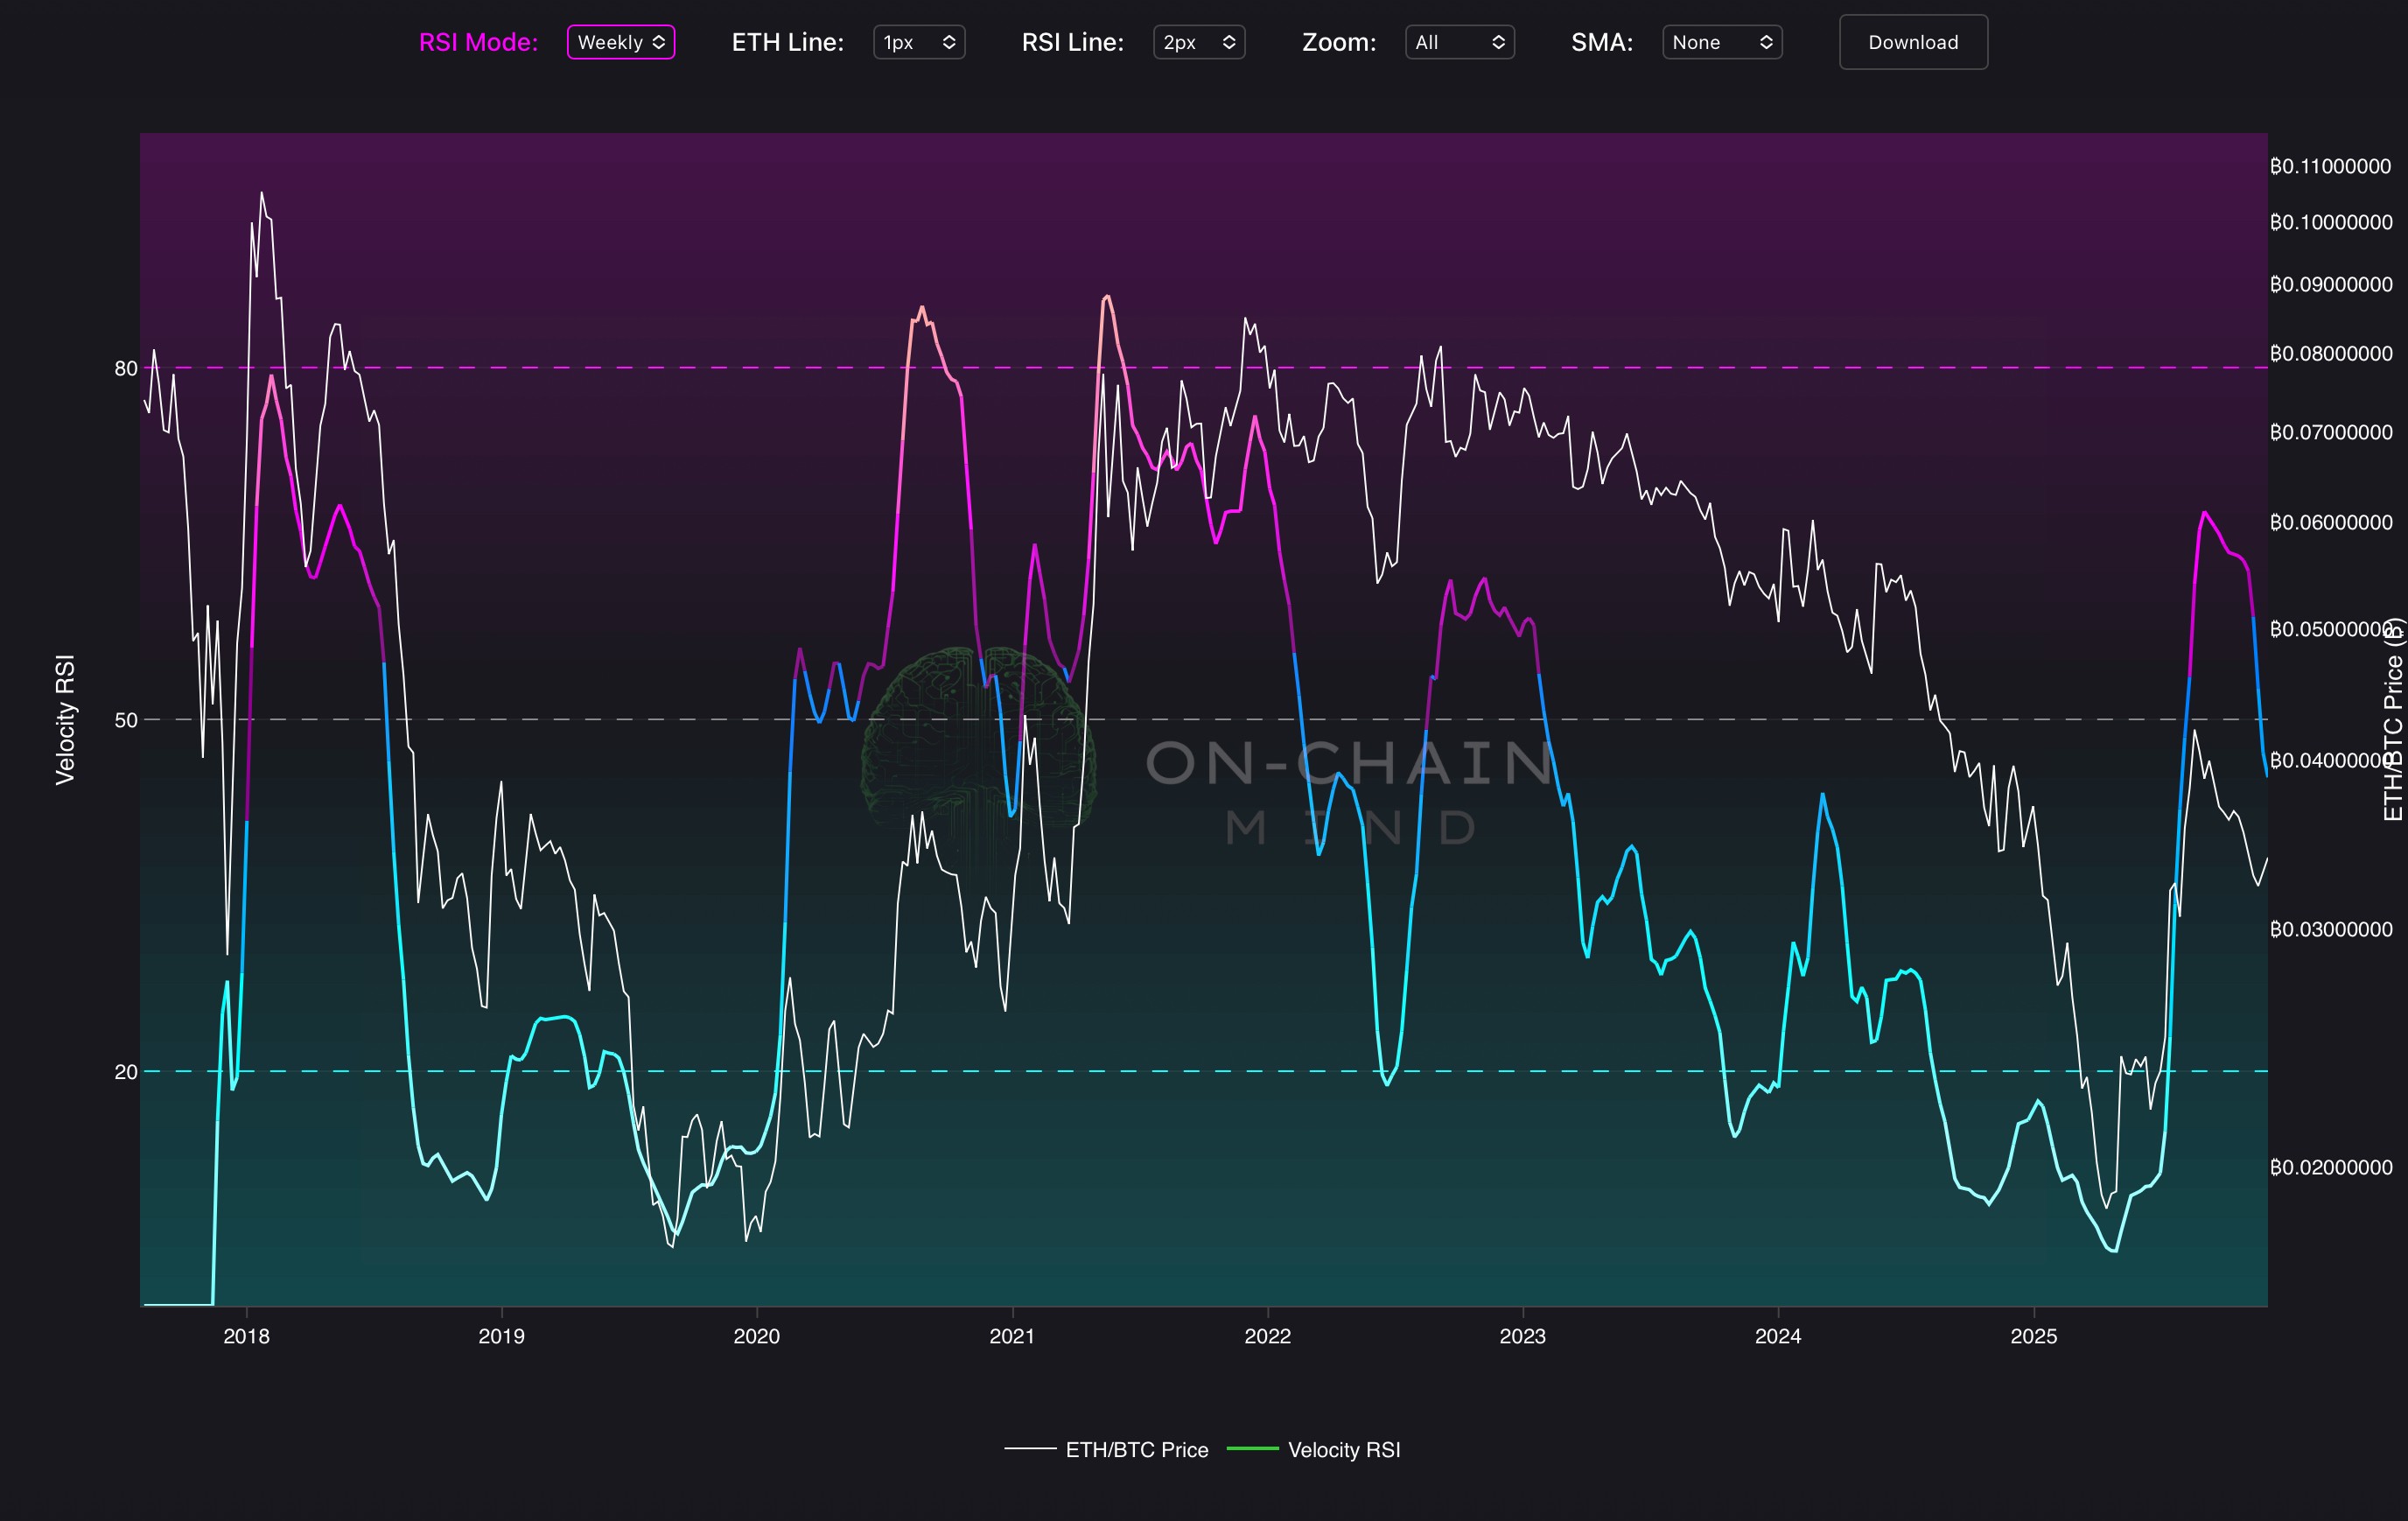Click the green Velocity RSI legend line
This screenshot has height=1521, width=2408.
click(x=1252, y=1448)
